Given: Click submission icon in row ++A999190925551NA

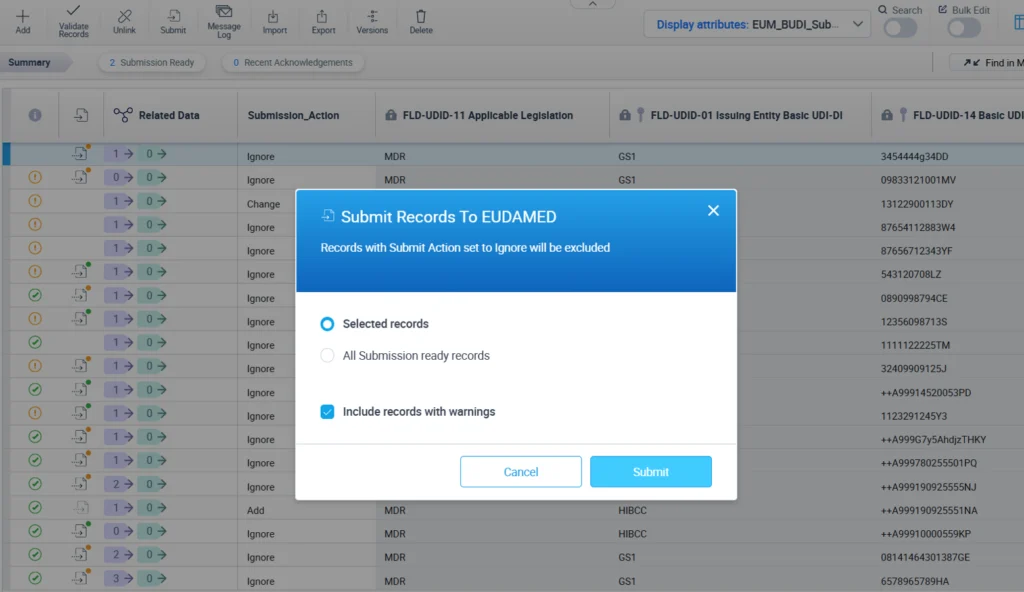Looking at the screenshot, I should [x=81, y=507].
